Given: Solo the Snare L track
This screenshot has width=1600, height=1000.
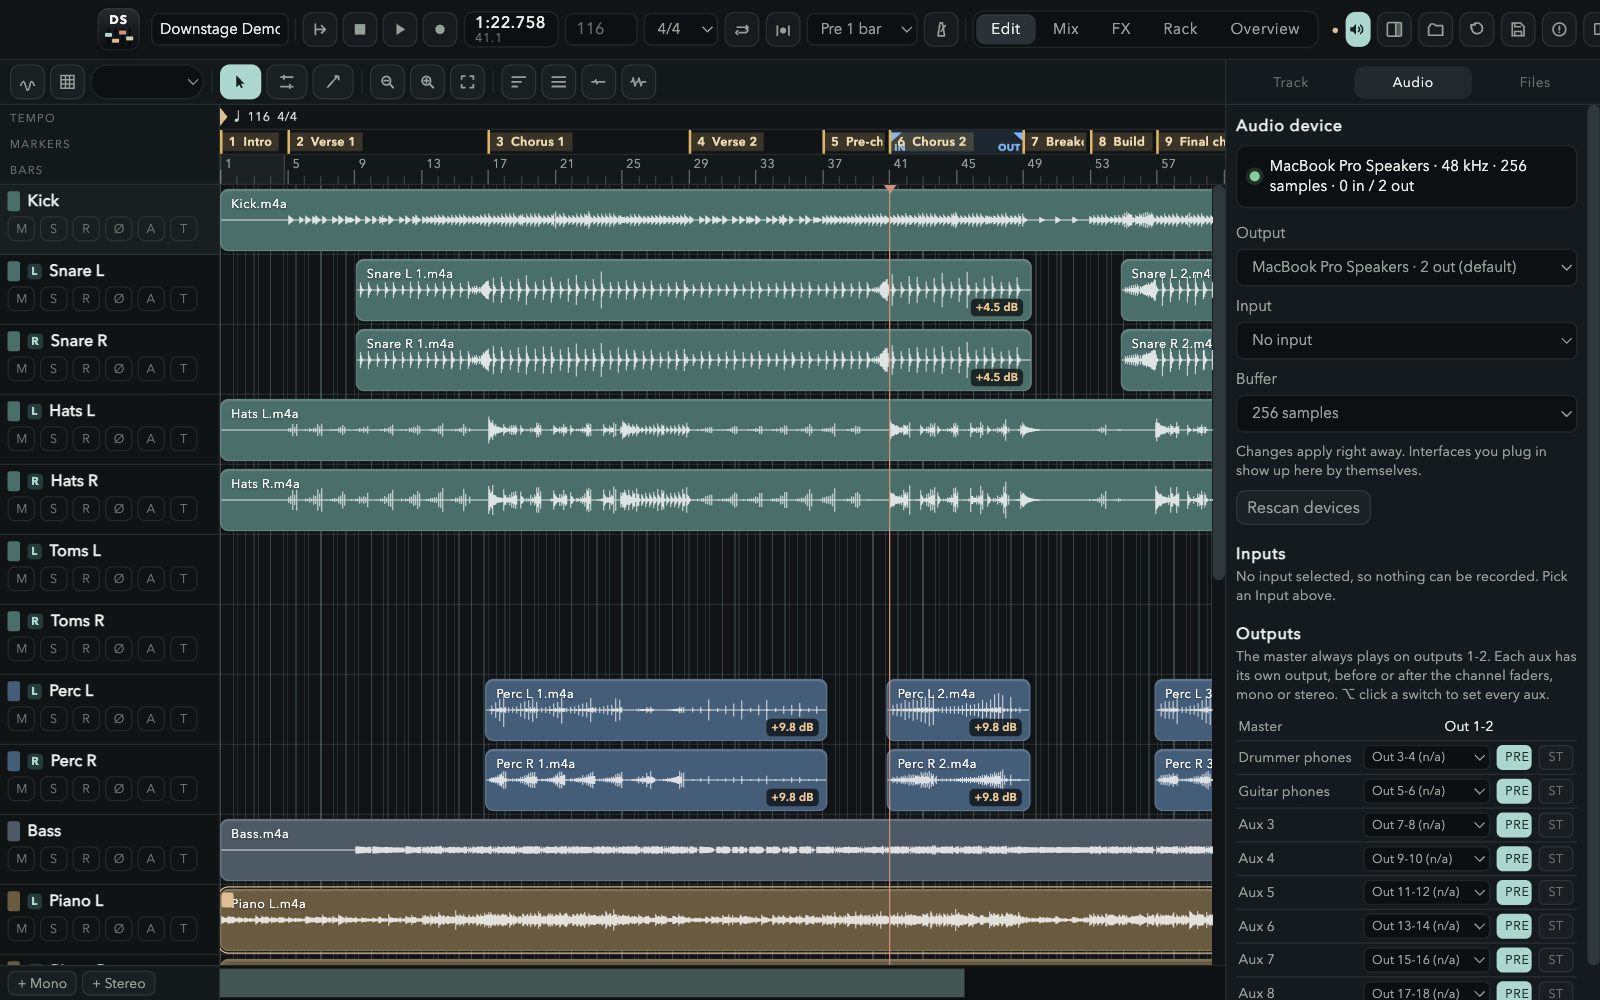Looking at the screenshot, I should (x=54, y=299).
